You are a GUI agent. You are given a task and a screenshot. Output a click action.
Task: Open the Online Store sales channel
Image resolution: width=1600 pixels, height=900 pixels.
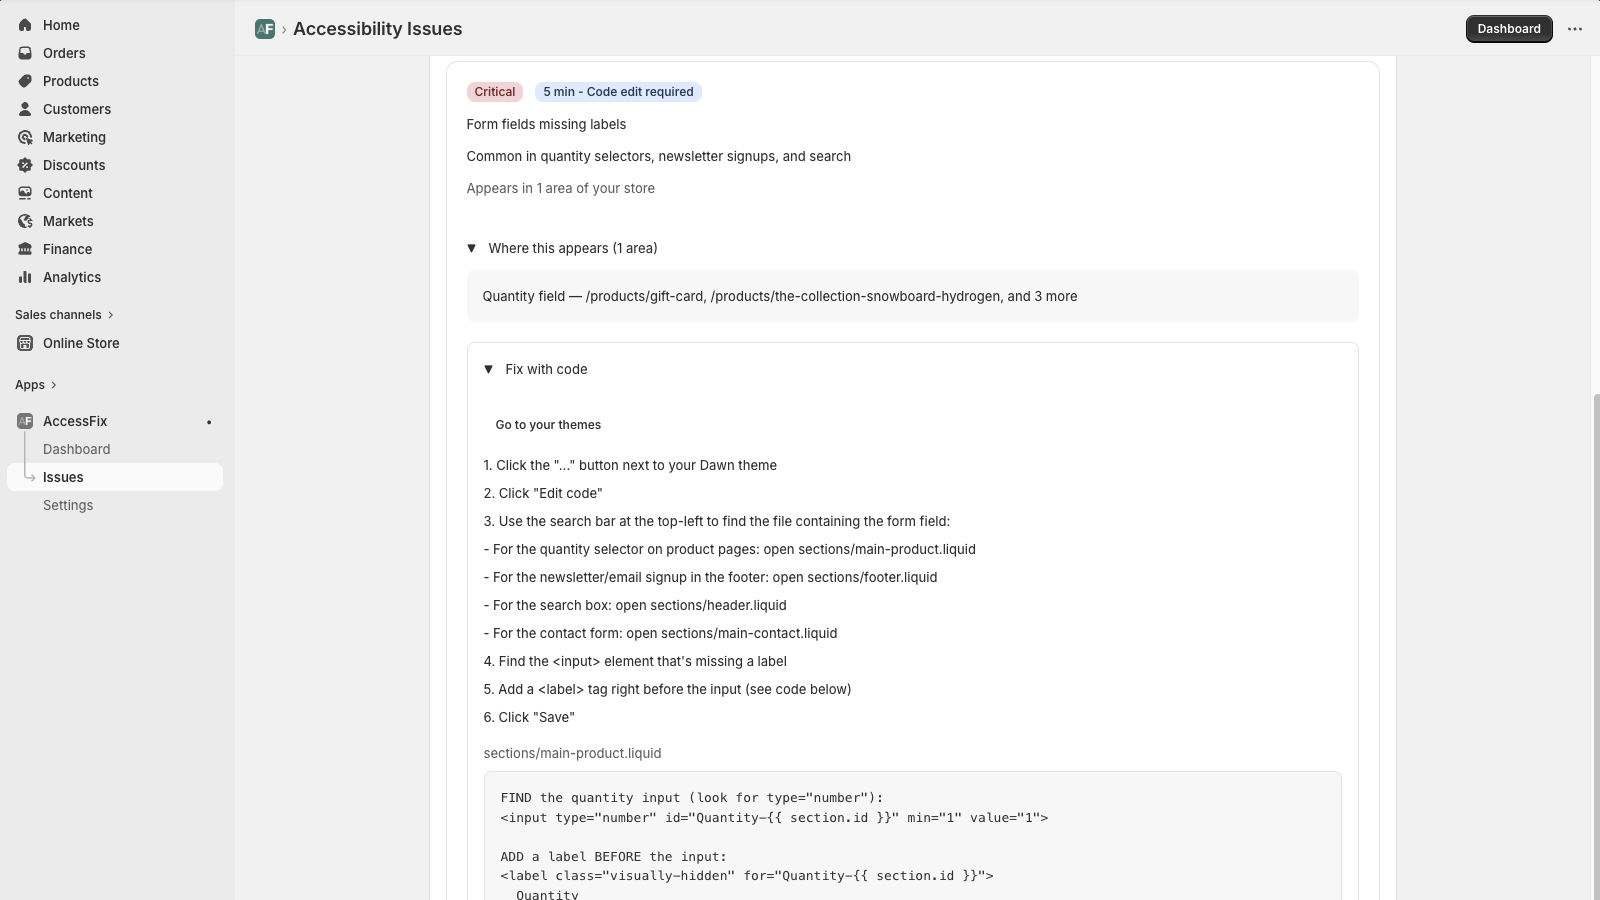point(80,343)
